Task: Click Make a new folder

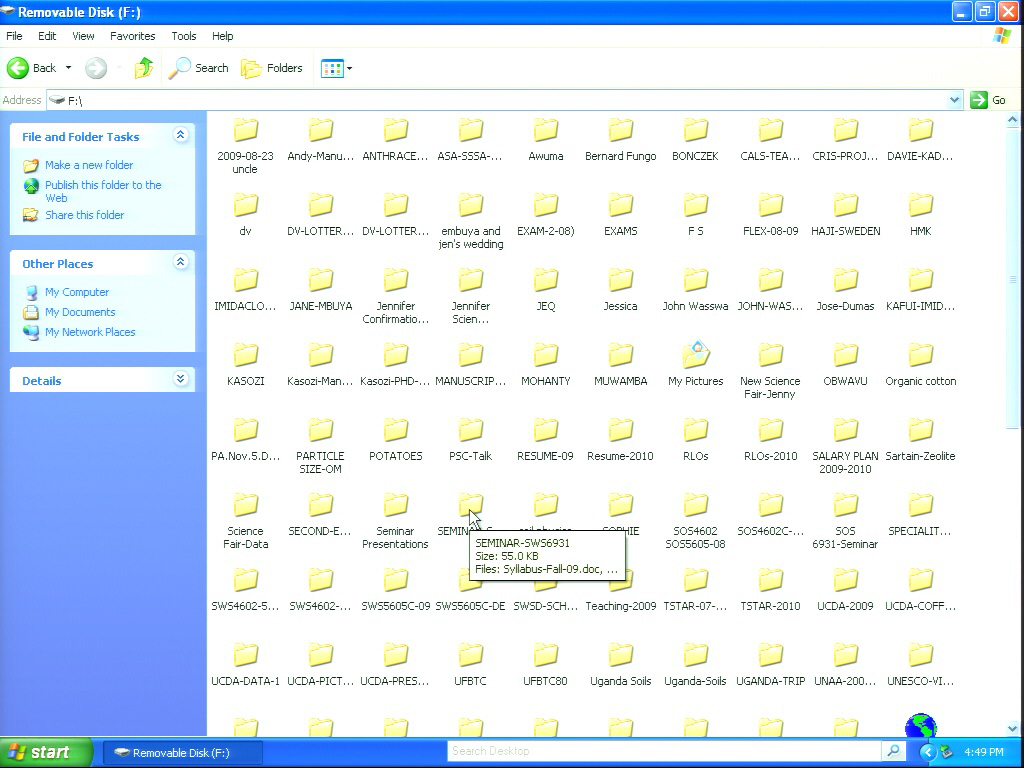Action: (x=89, y=165)
